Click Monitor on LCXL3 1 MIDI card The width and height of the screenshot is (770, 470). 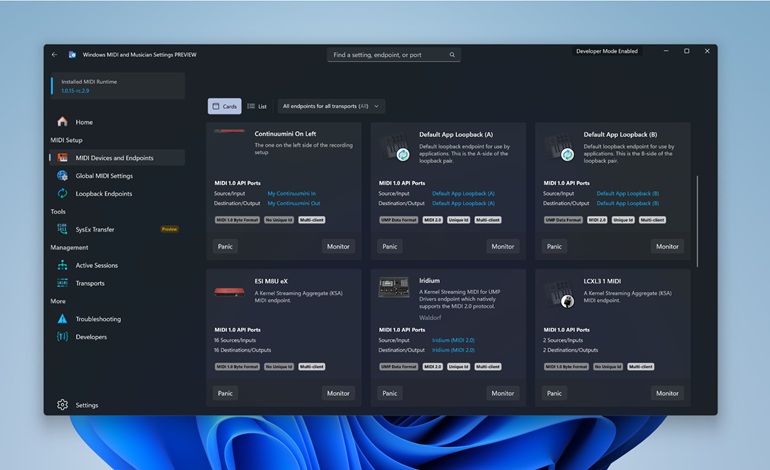[667, 393]
